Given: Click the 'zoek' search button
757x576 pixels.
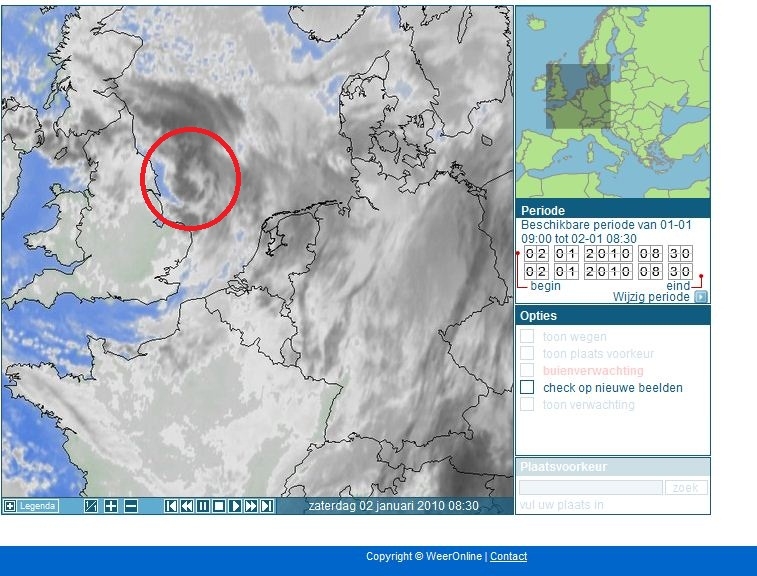Looking at the screenshot, I should (x=686, y=488).
